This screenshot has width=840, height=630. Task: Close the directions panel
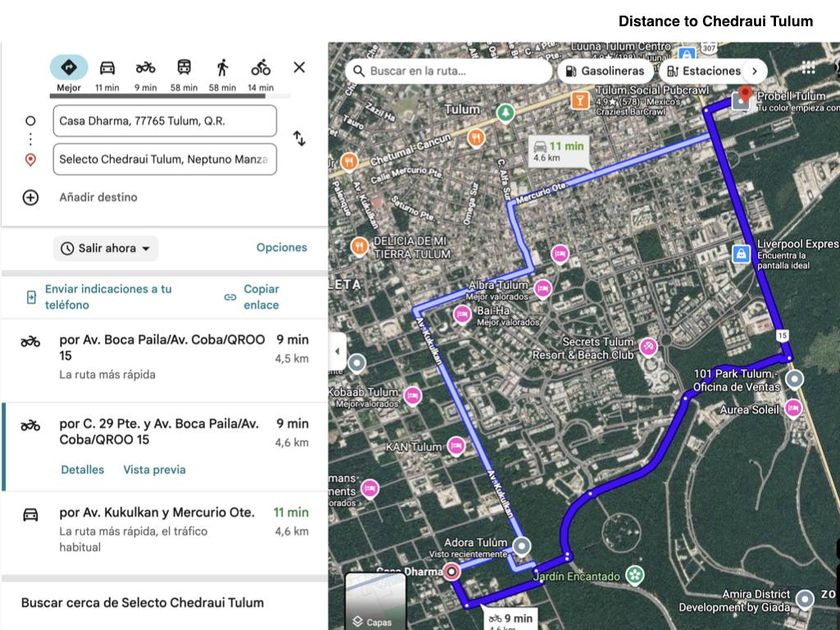tap(299, 67)
